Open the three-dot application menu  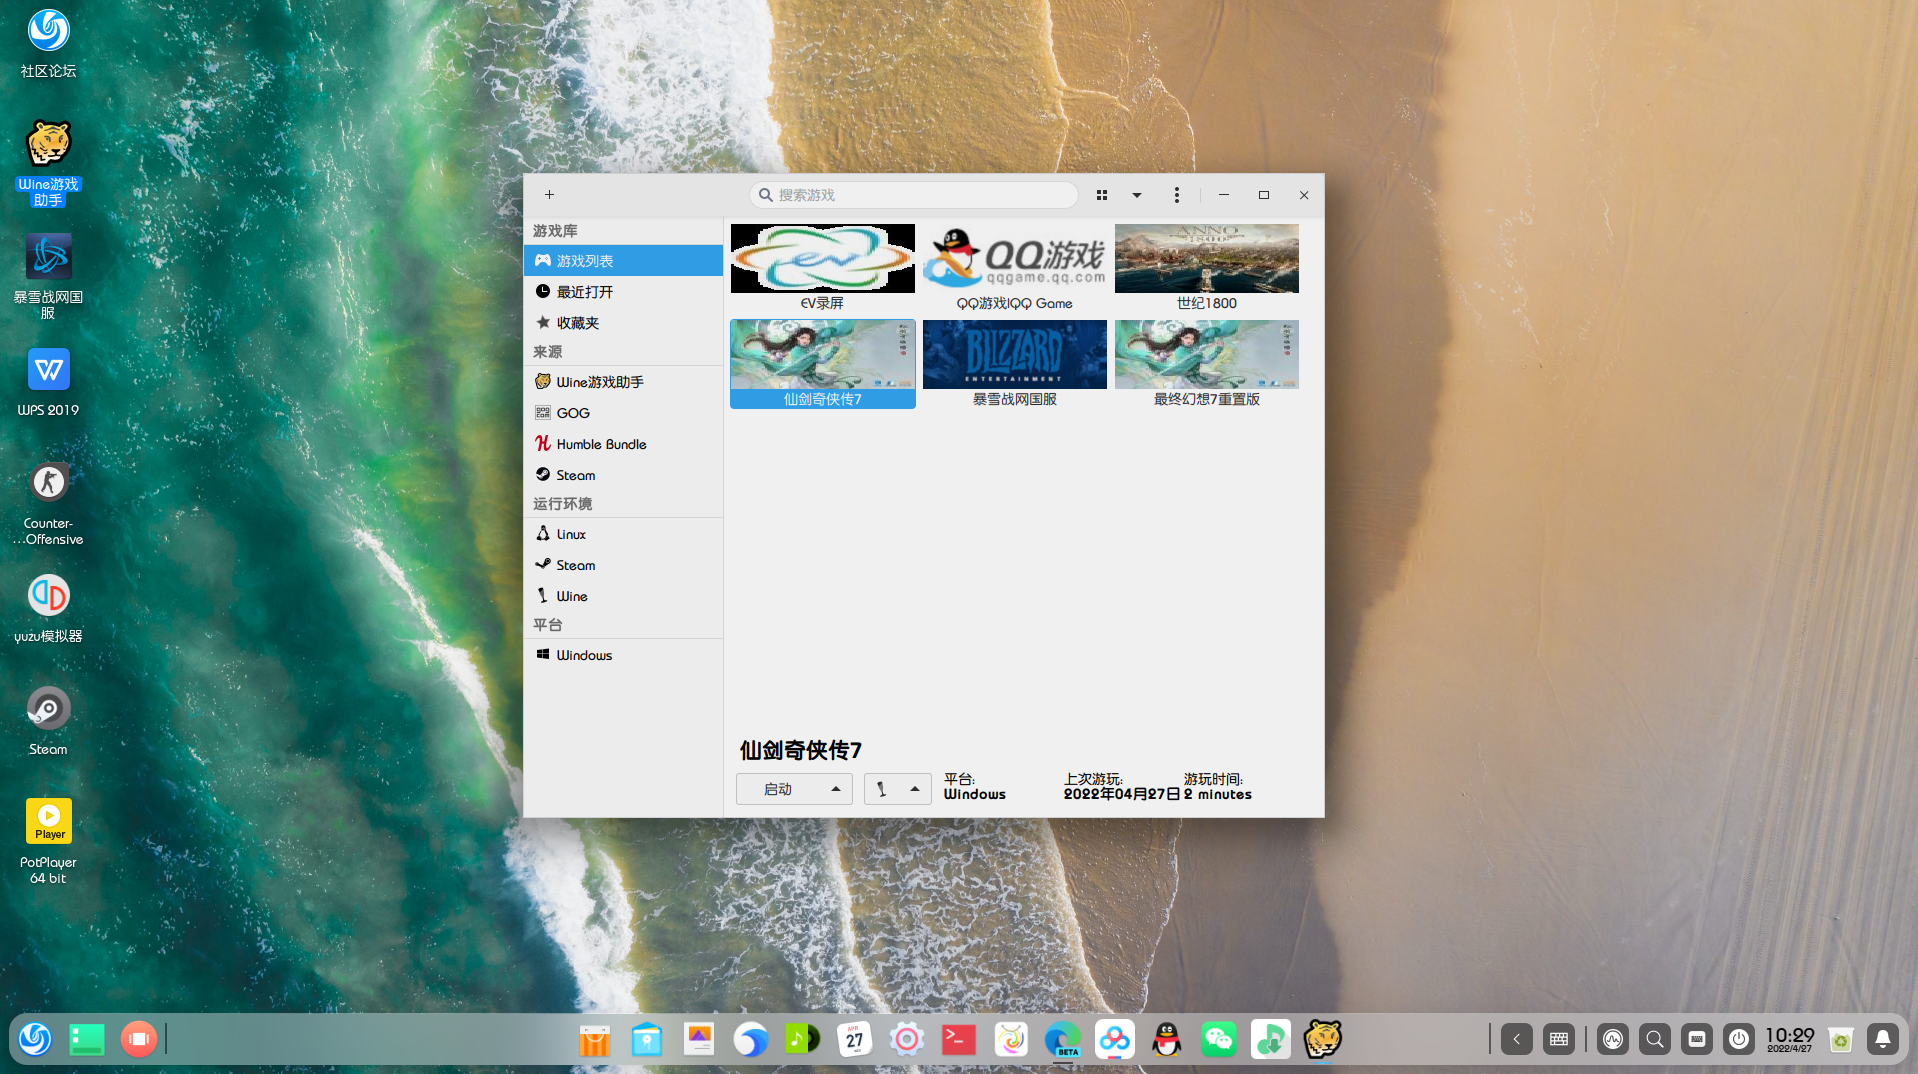1176,195
